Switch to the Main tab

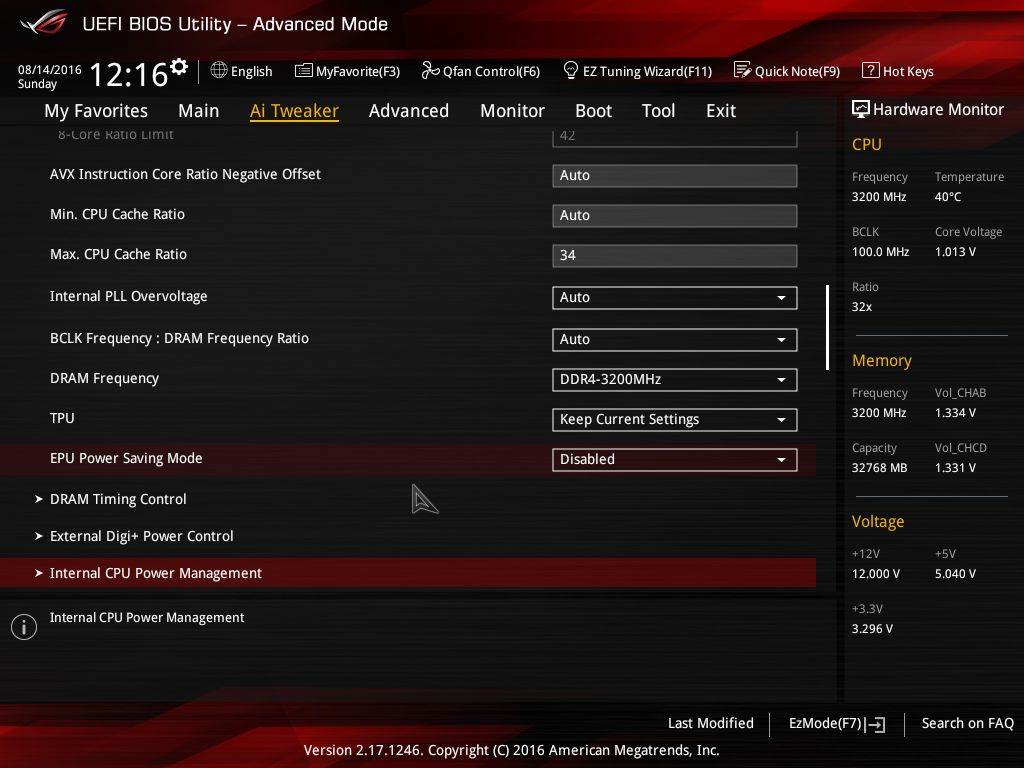coord(199,111)
